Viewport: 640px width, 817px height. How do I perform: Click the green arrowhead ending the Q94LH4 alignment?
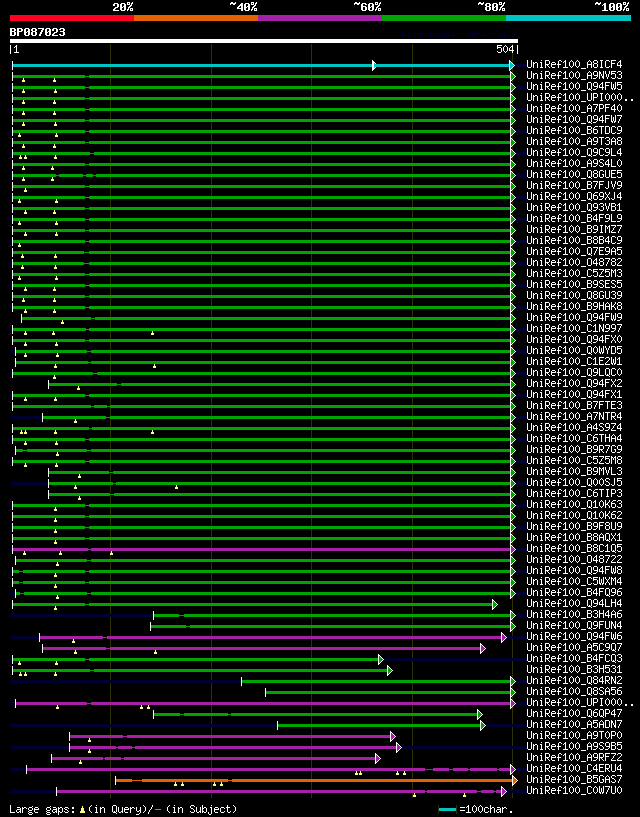coord(495,604)
